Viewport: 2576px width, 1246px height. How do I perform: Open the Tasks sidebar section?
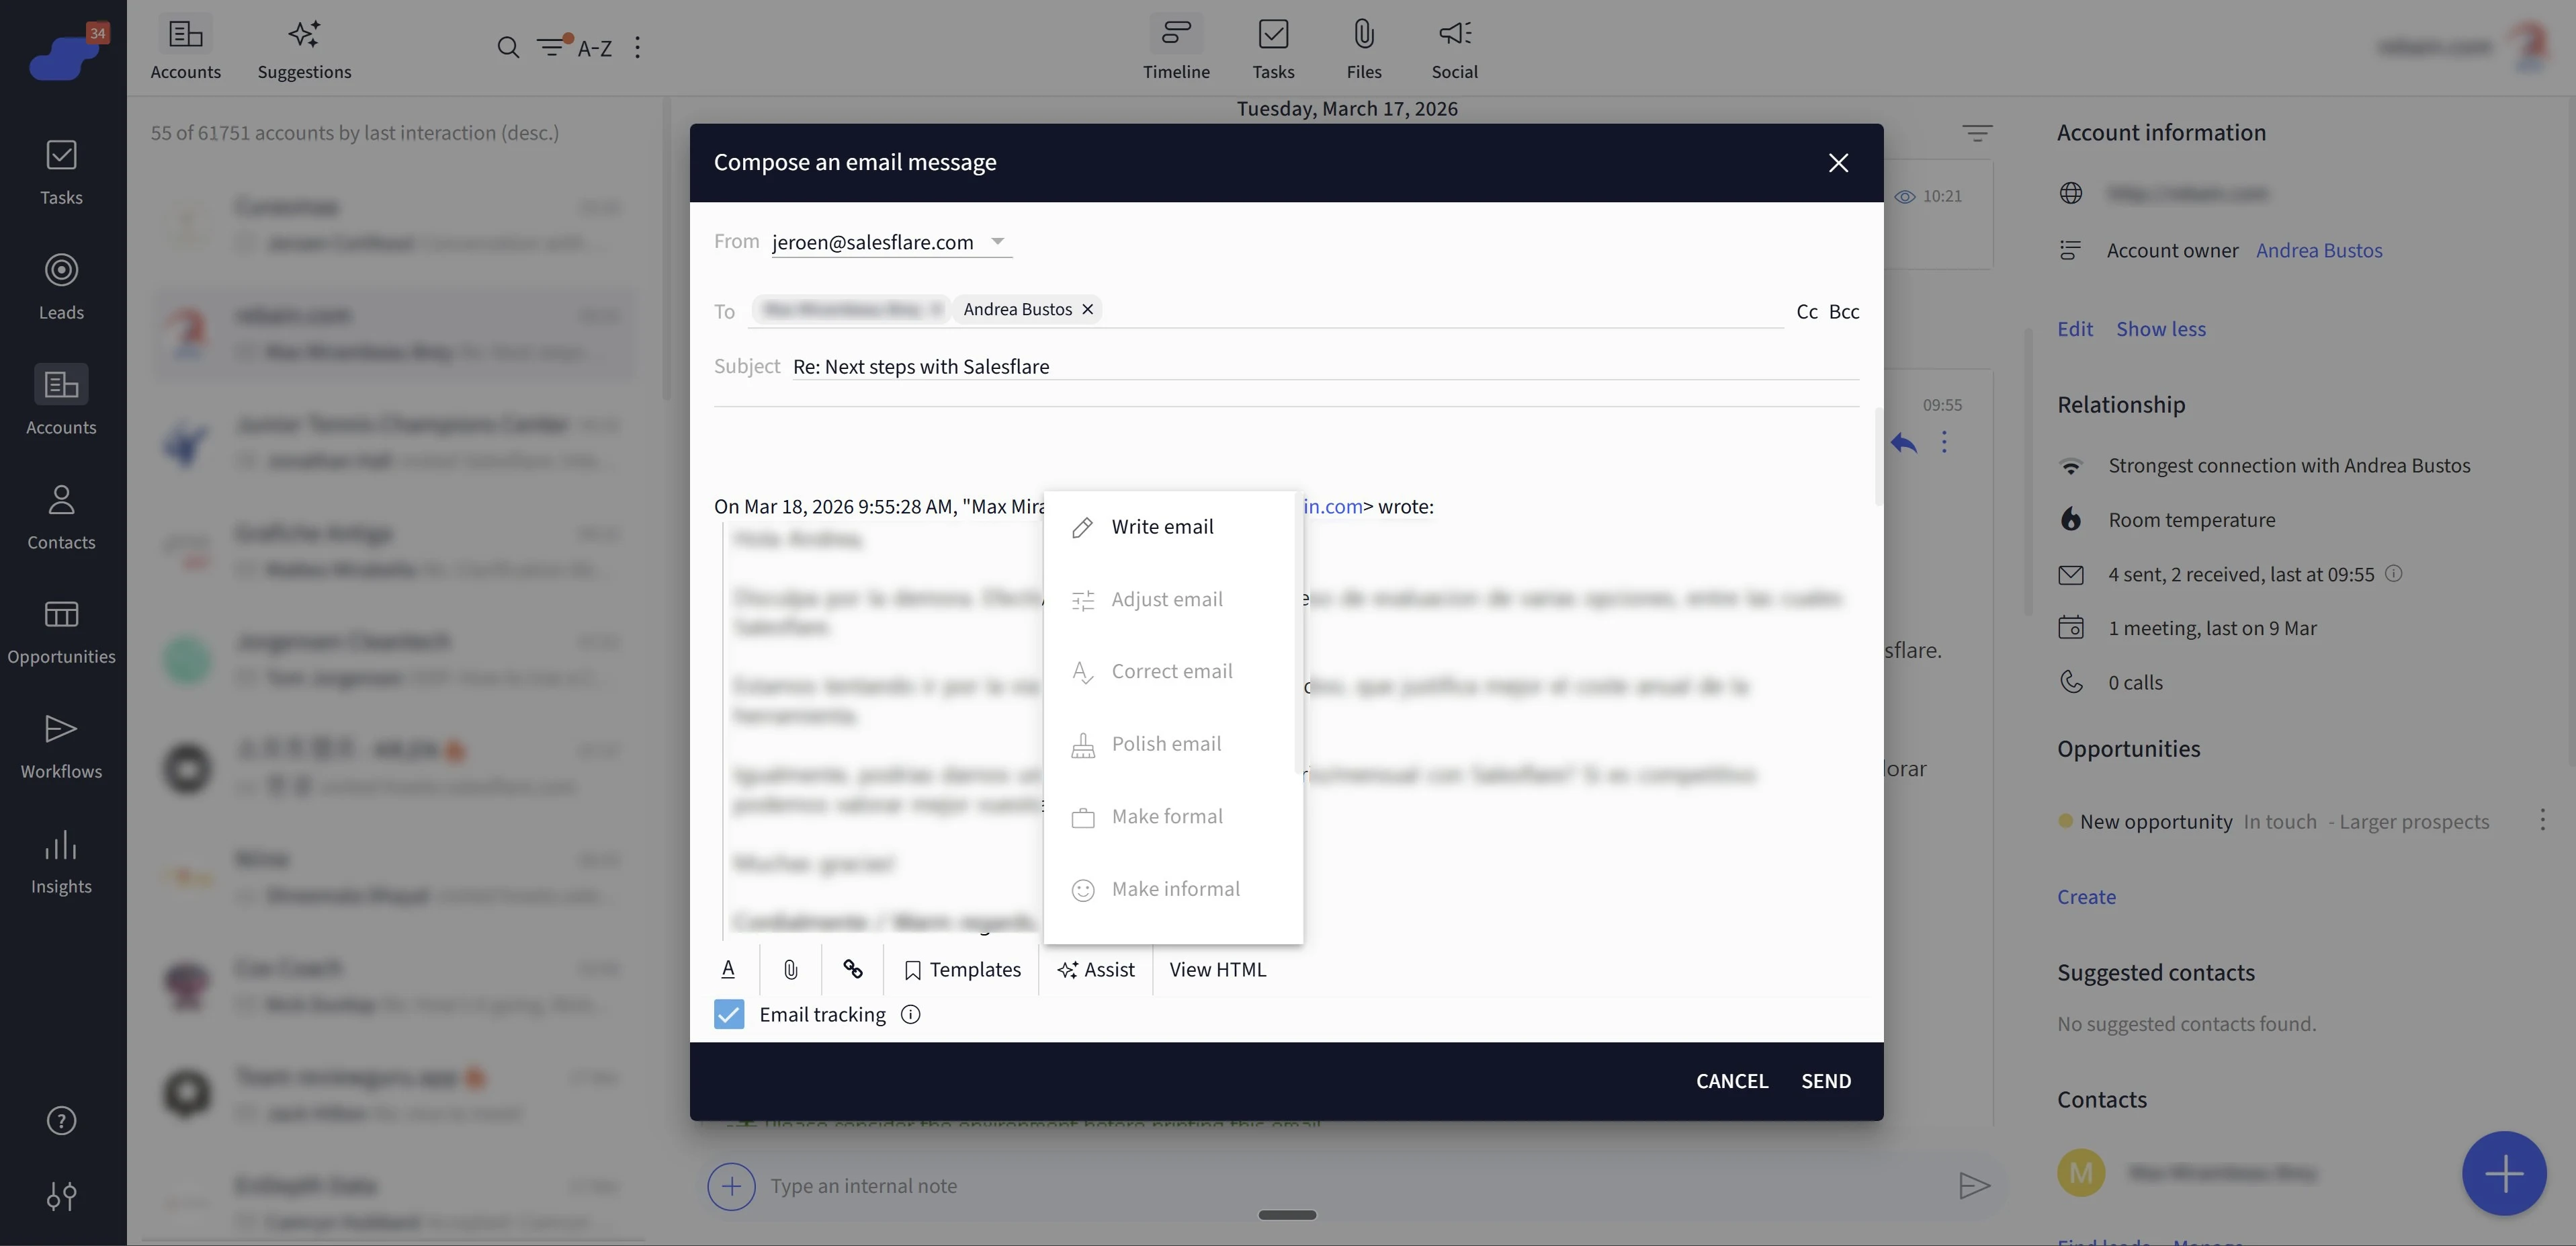tap(61, 172)
